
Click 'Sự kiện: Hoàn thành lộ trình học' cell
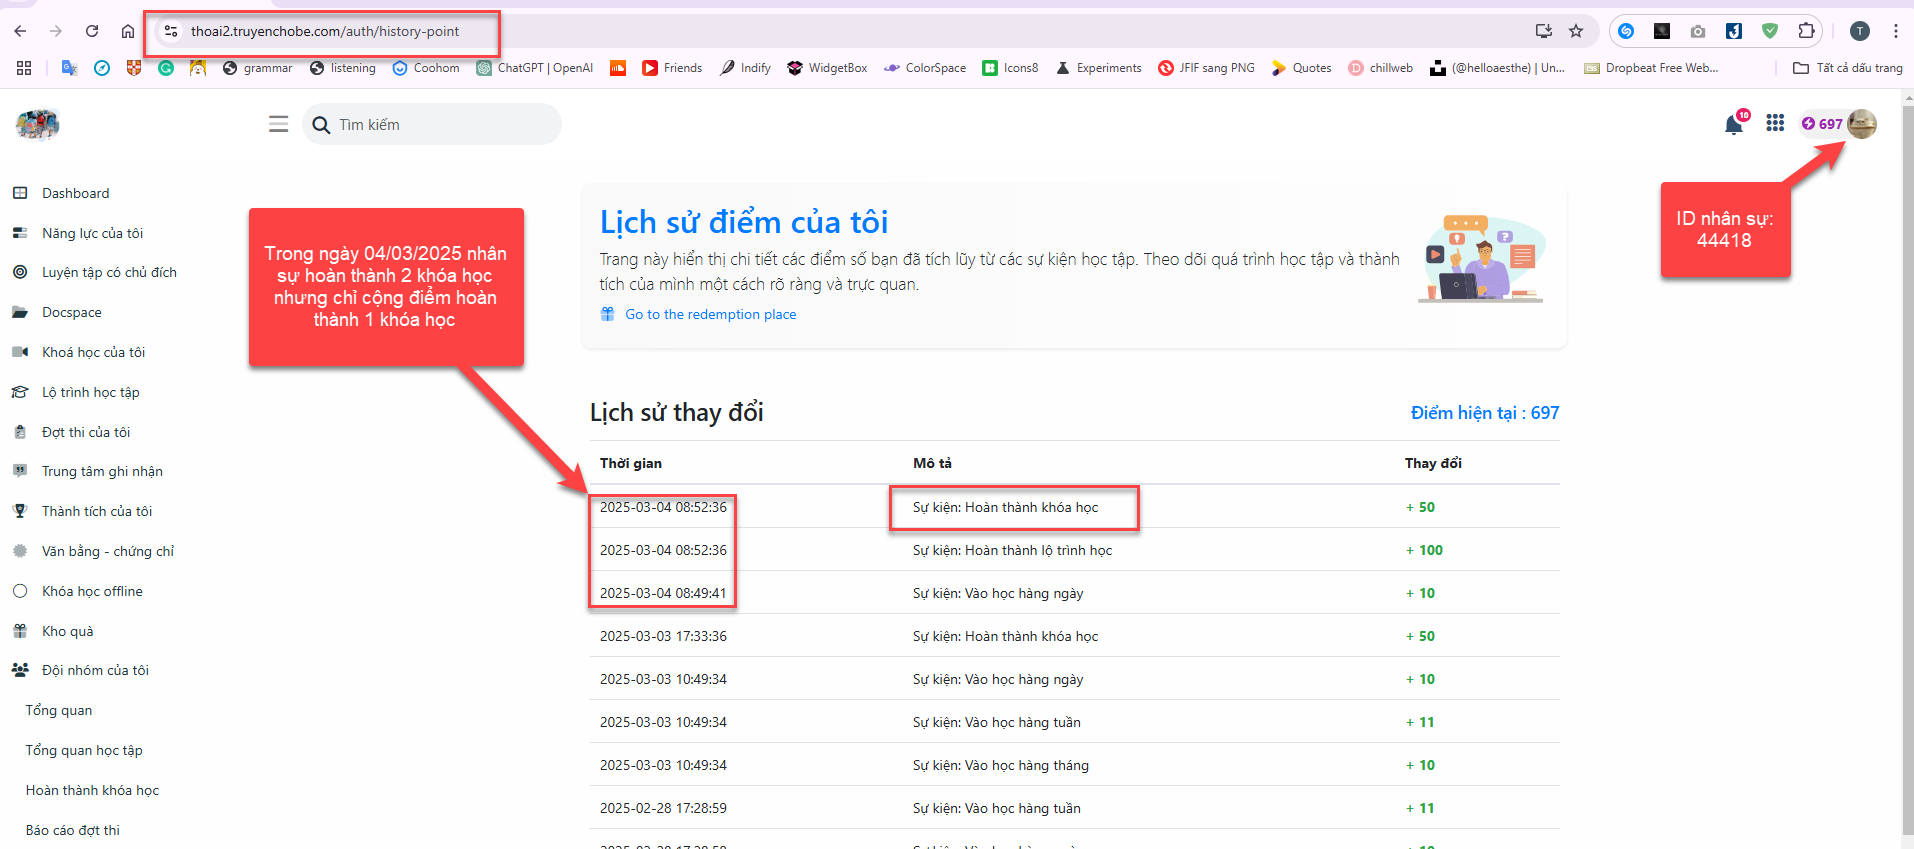(x=1012, y=550)
